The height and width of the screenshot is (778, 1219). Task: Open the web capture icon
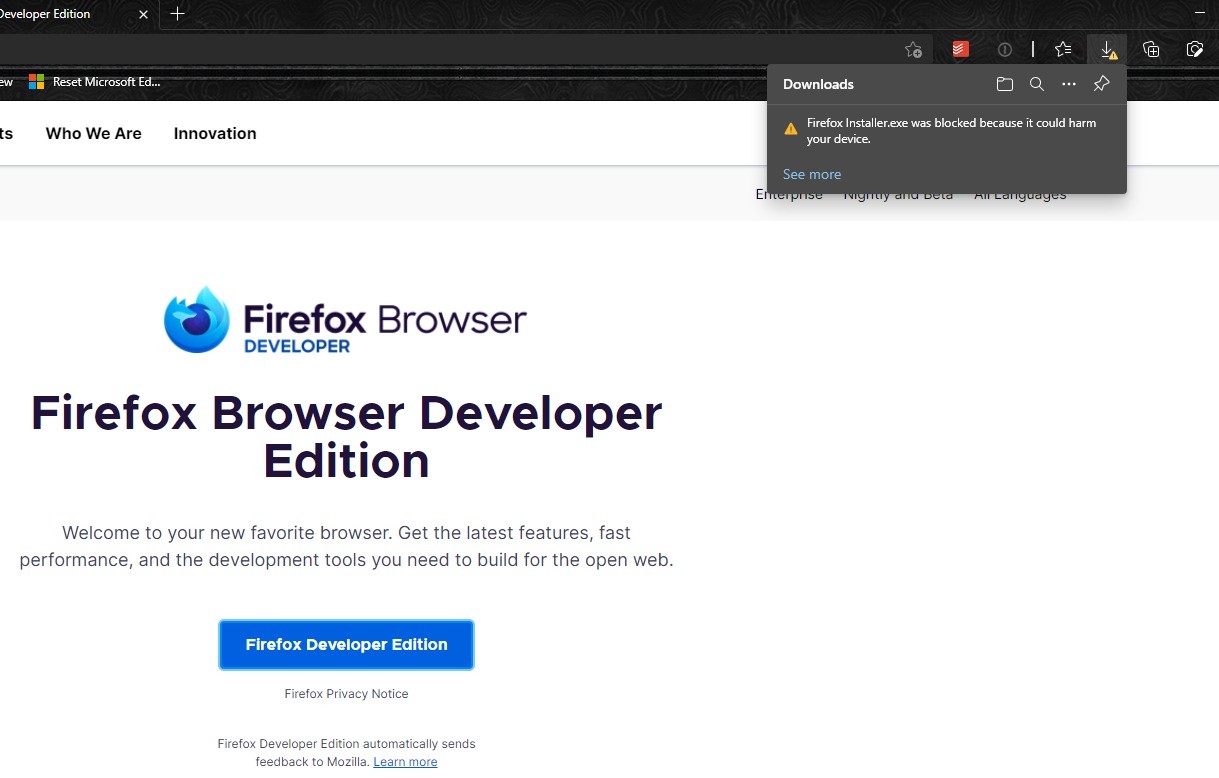click(1194, 49)
